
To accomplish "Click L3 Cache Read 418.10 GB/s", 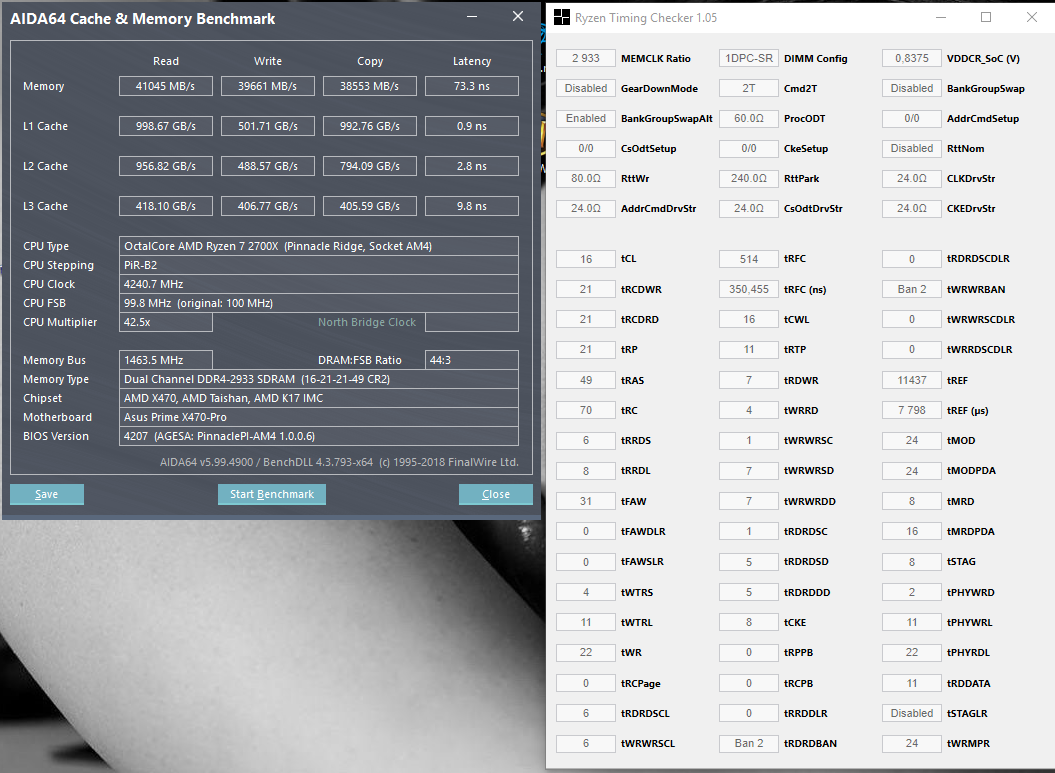I will [x=166, y=206].
